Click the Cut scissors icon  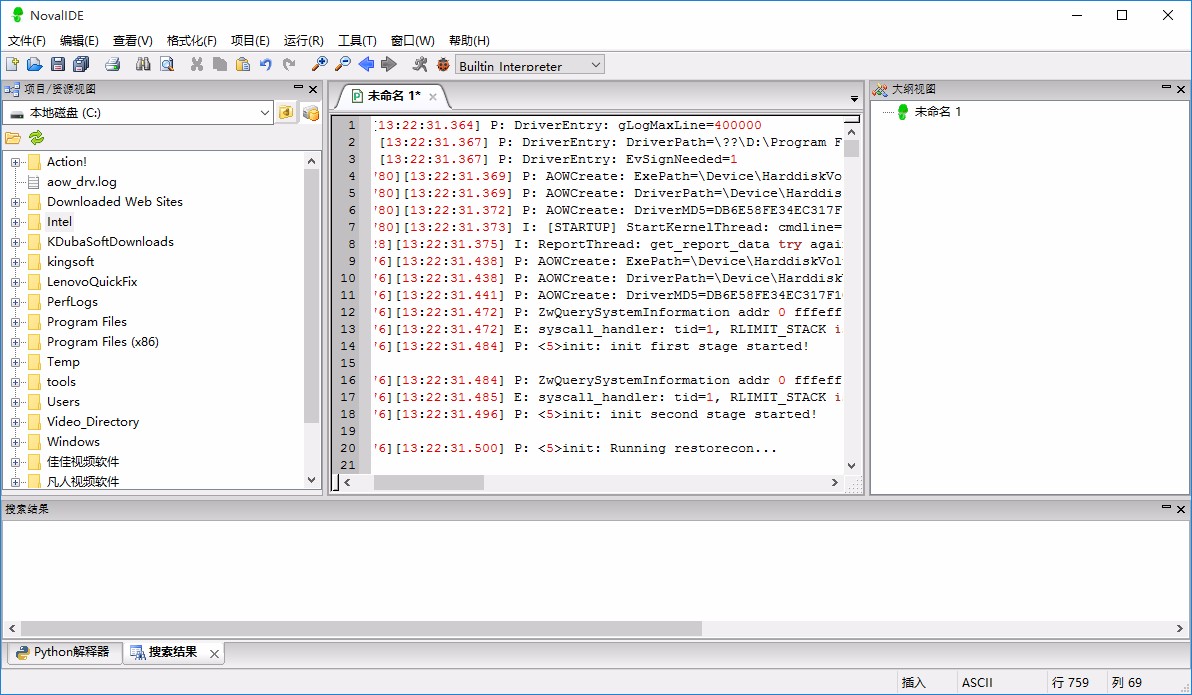point(197,65)
